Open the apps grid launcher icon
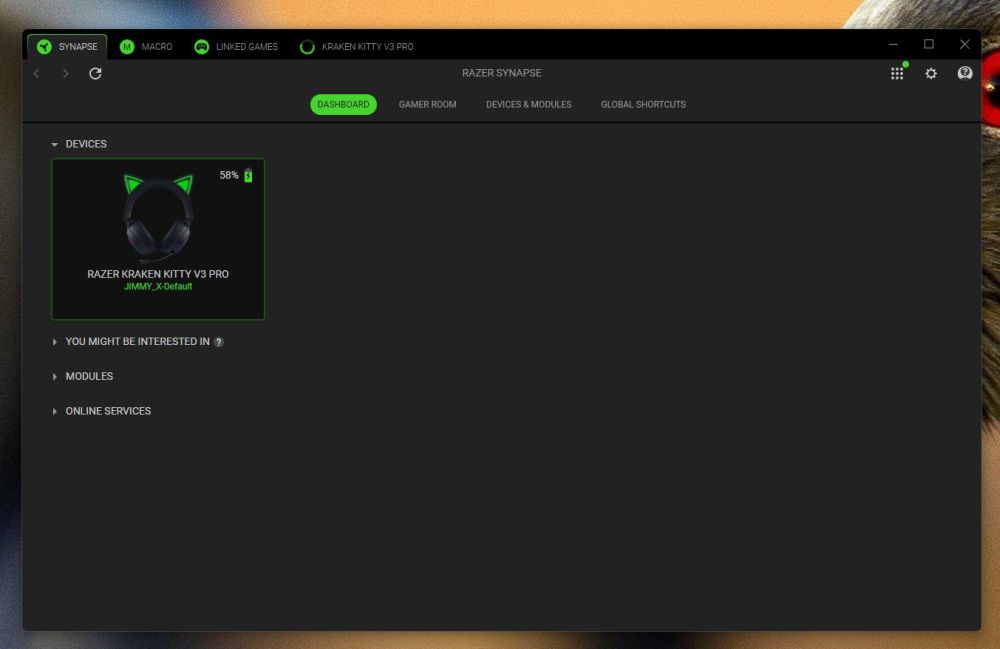The image size is (1000, 649). pyautogui.click(x=897, y=74)
